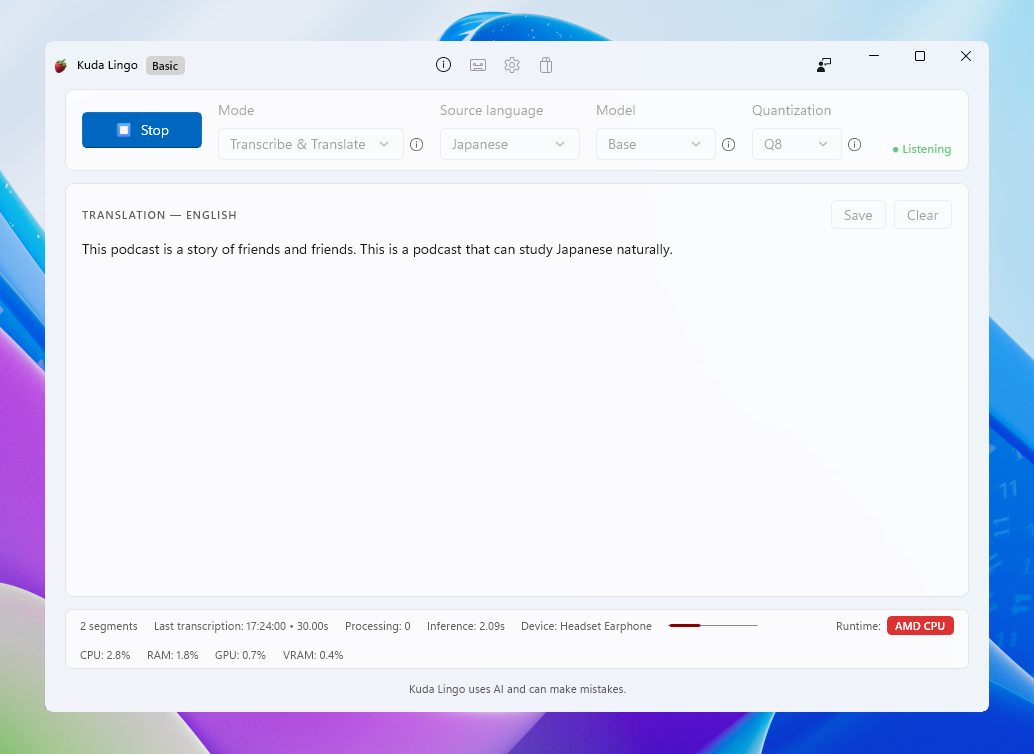
Task: Open the Japanese source language dropdown
Action: click(510, 144)
